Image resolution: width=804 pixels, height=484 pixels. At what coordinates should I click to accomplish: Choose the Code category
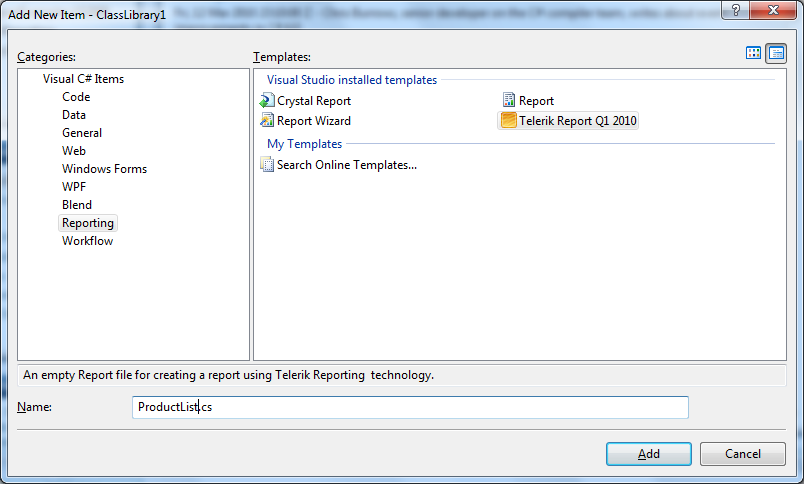pos(76,97)
